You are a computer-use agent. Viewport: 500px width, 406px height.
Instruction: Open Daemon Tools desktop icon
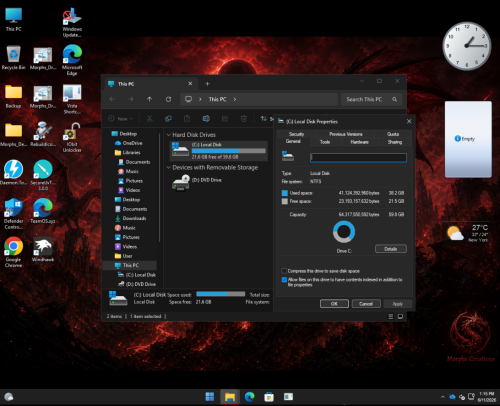(x=13, y=172)
